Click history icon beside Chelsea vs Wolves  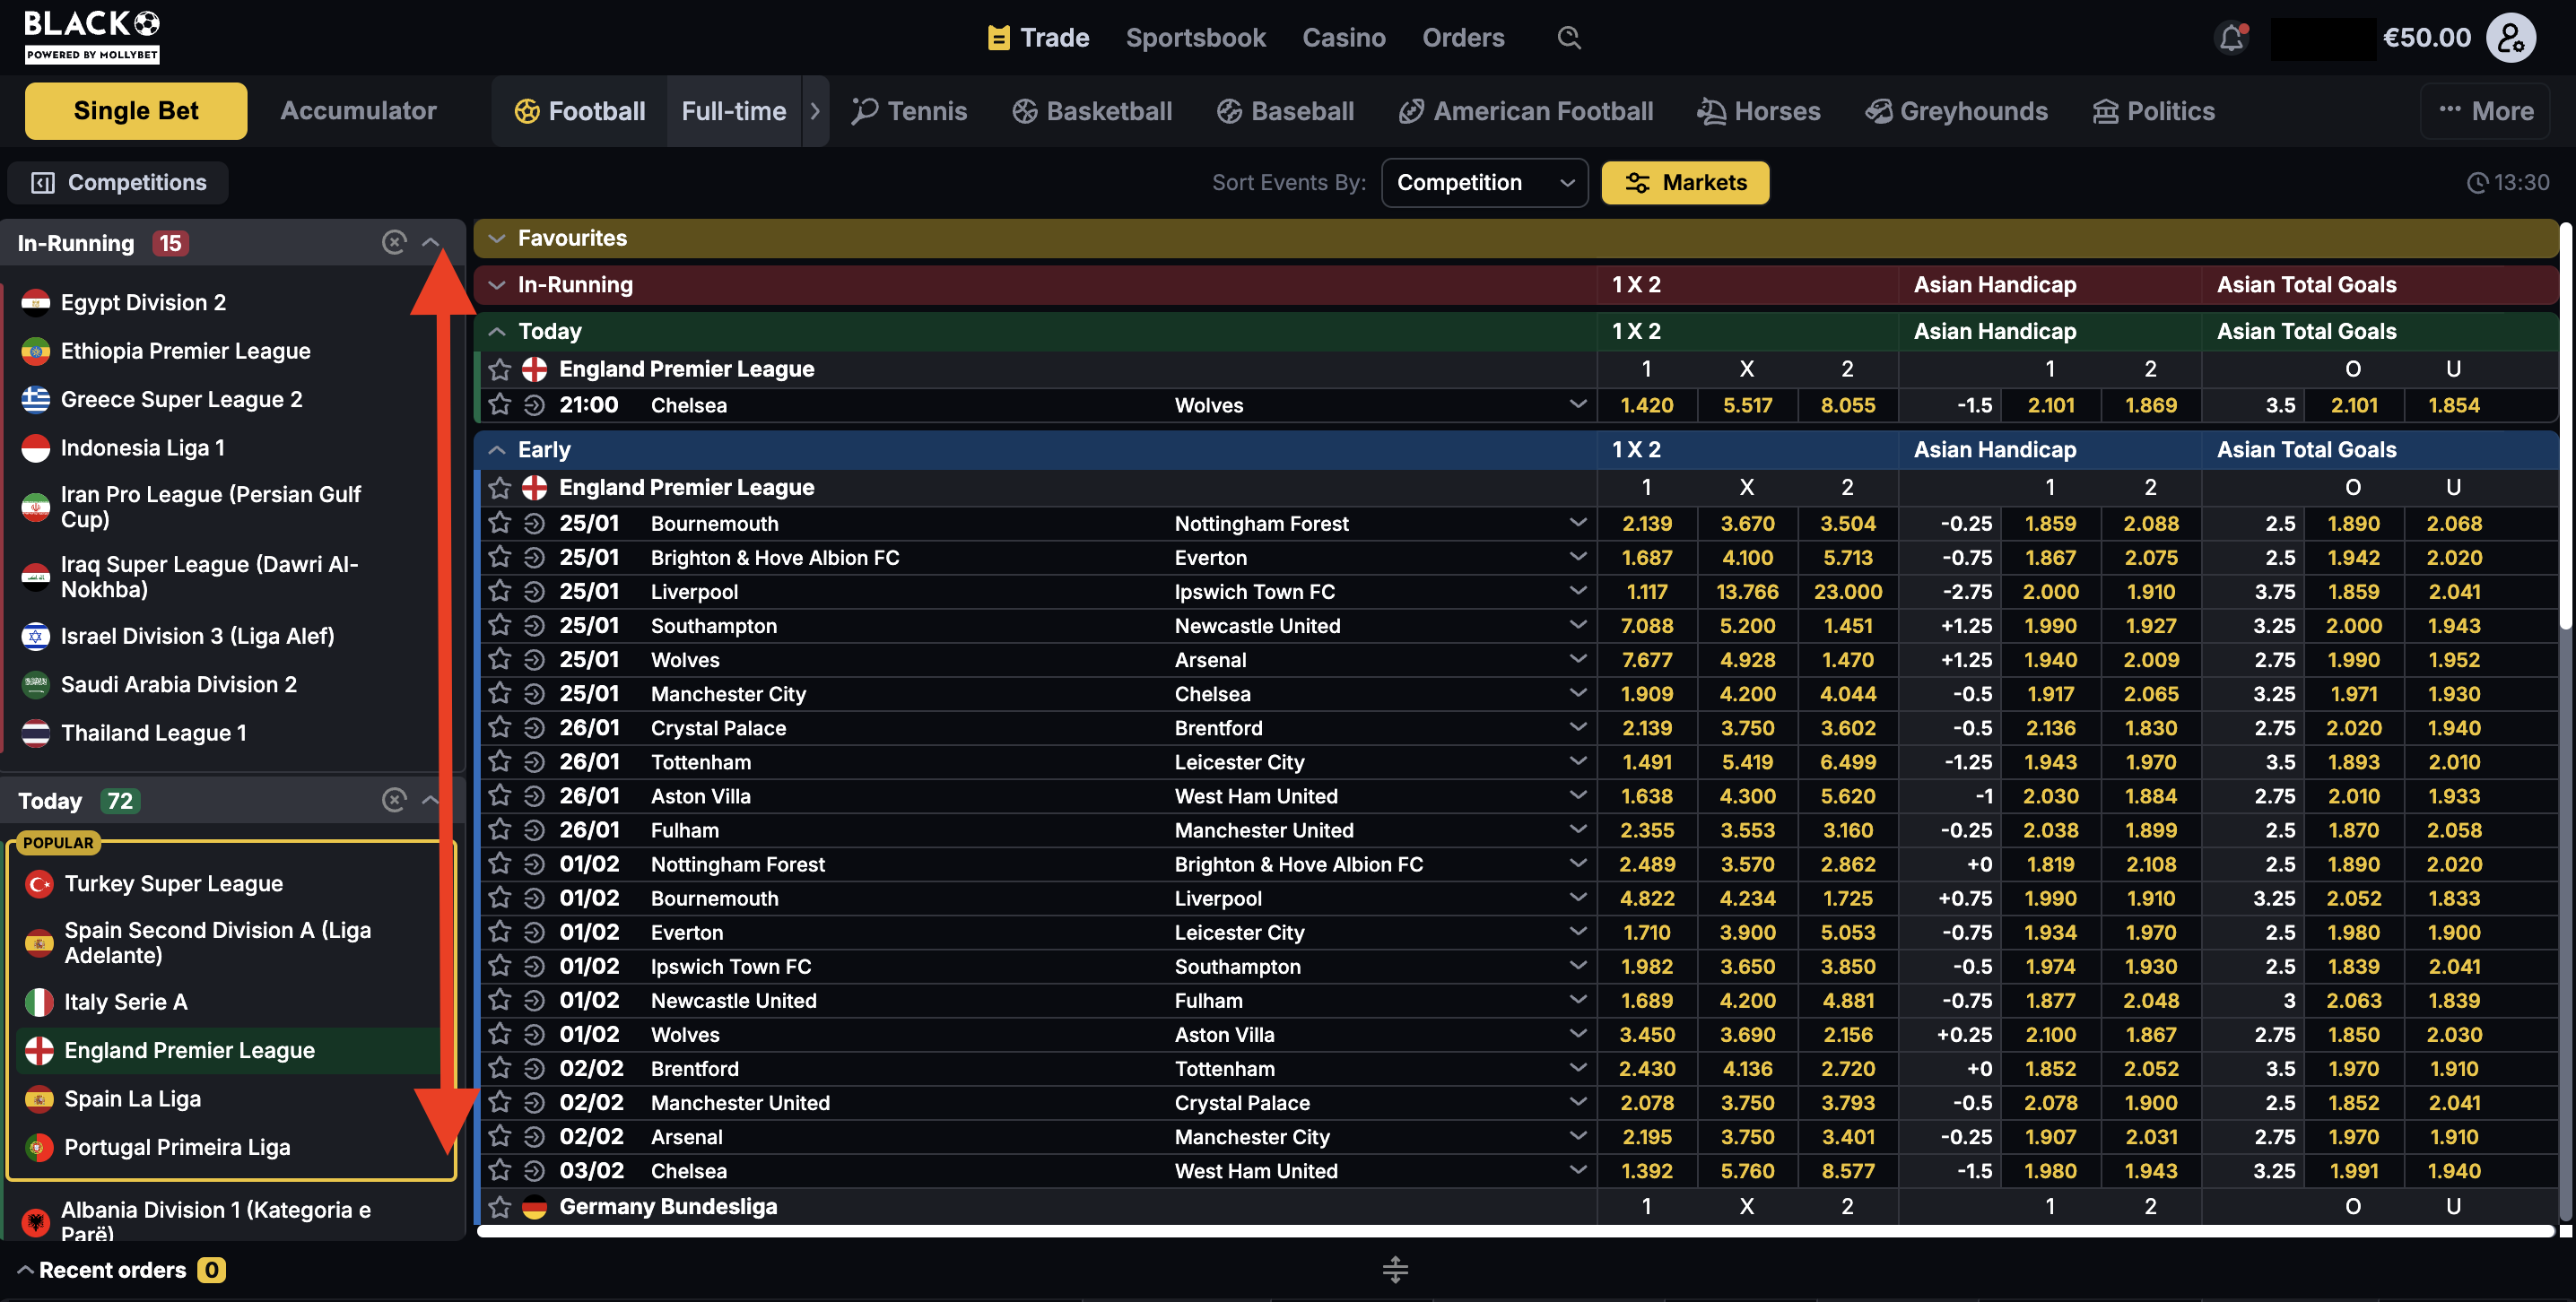coord(534,405)
